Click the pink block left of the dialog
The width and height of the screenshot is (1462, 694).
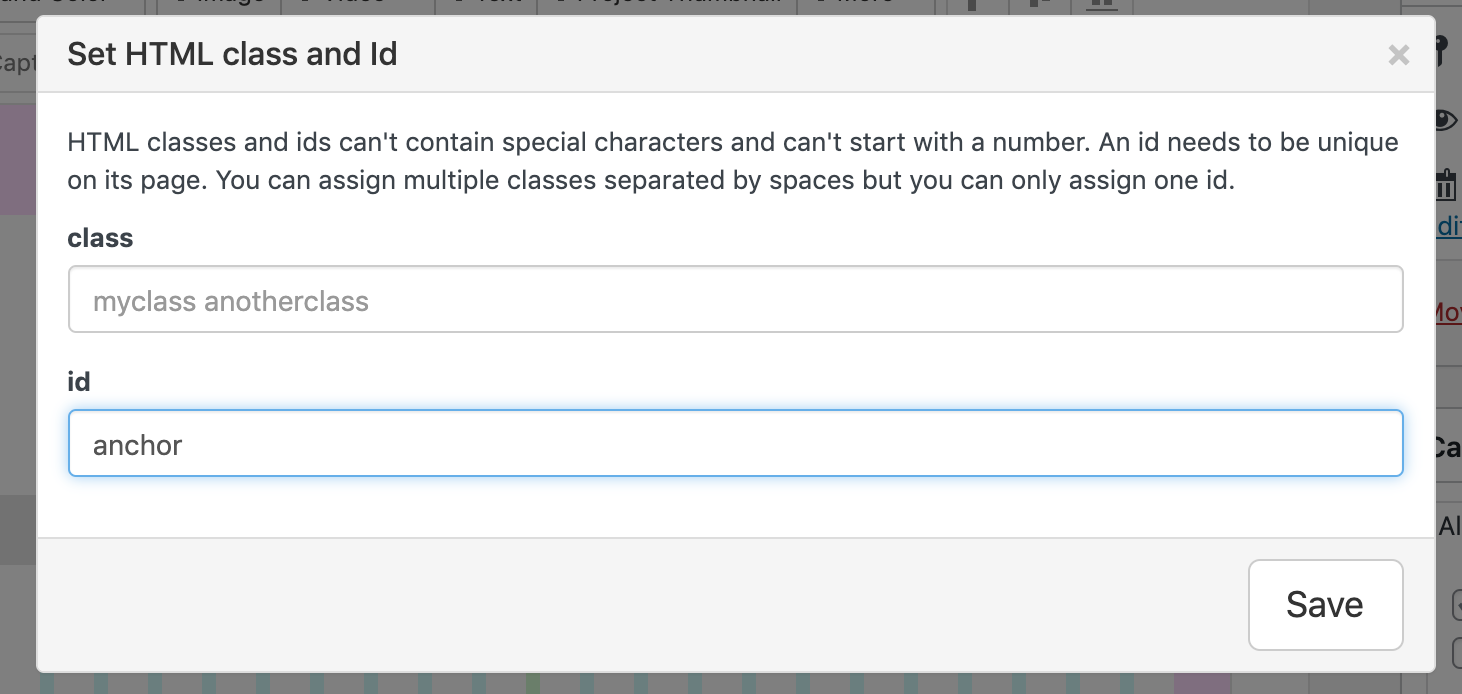18,160
